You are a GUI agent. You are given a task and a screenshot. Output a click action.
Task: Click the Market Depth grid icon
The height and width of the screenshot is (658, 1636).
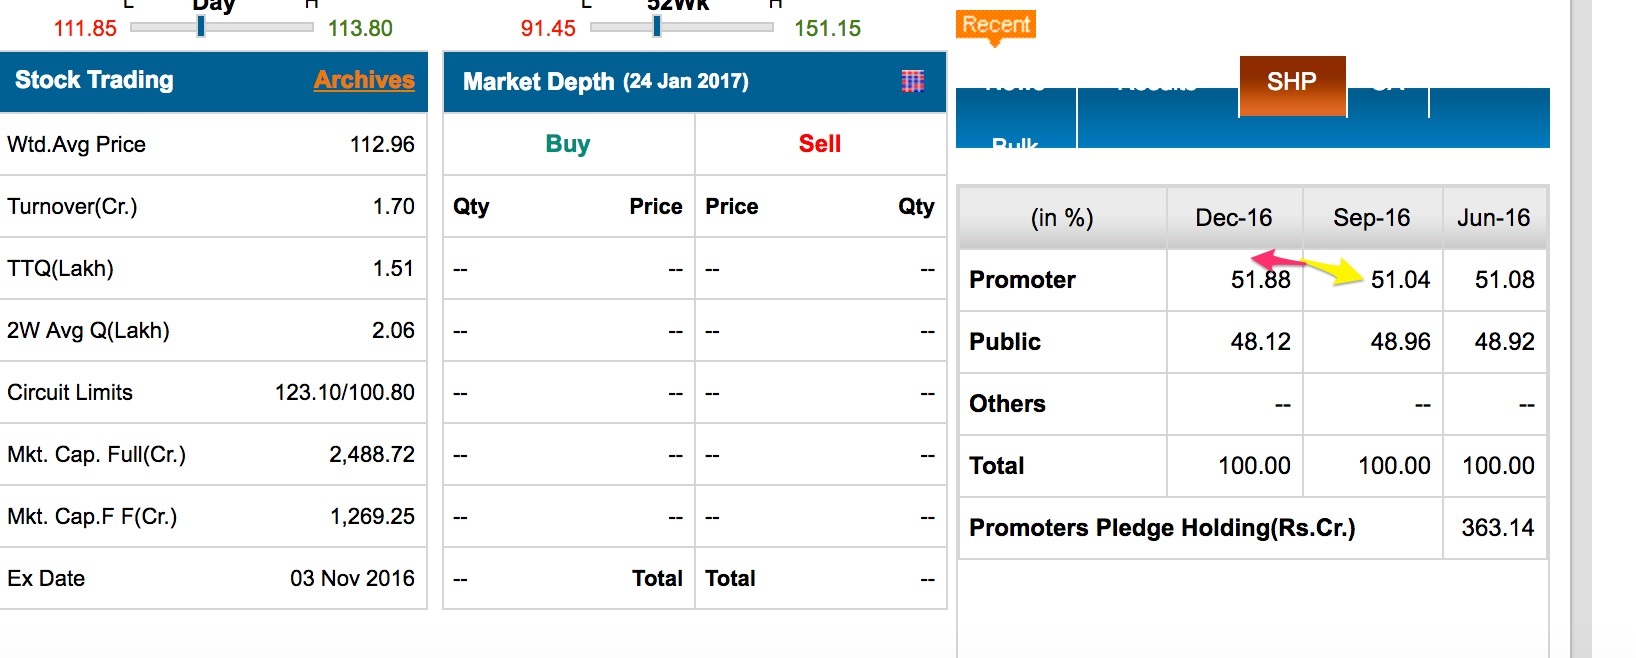(x=912, y=81)
